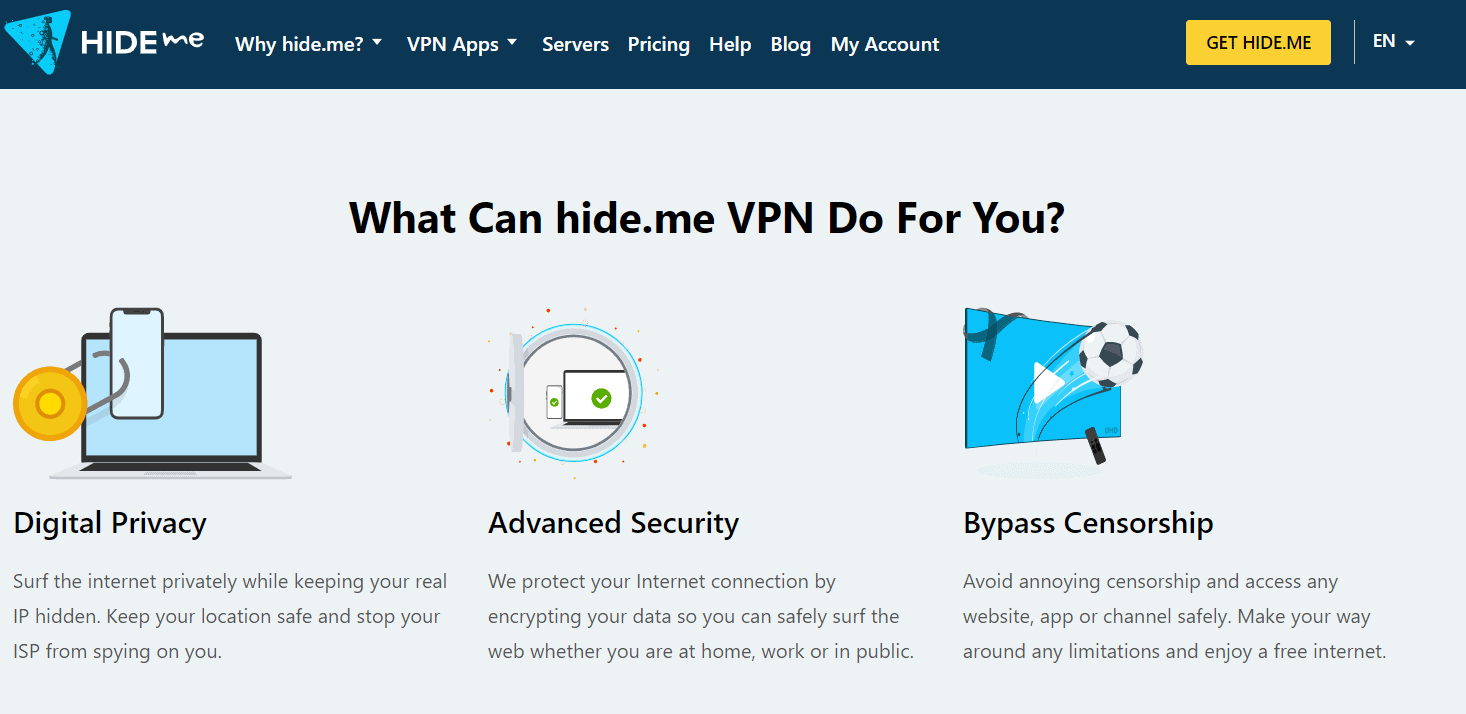This screenshot has width=1466, height=714.
Task: Click the green checkmark in vault graphic
Action: click(601, 398)
